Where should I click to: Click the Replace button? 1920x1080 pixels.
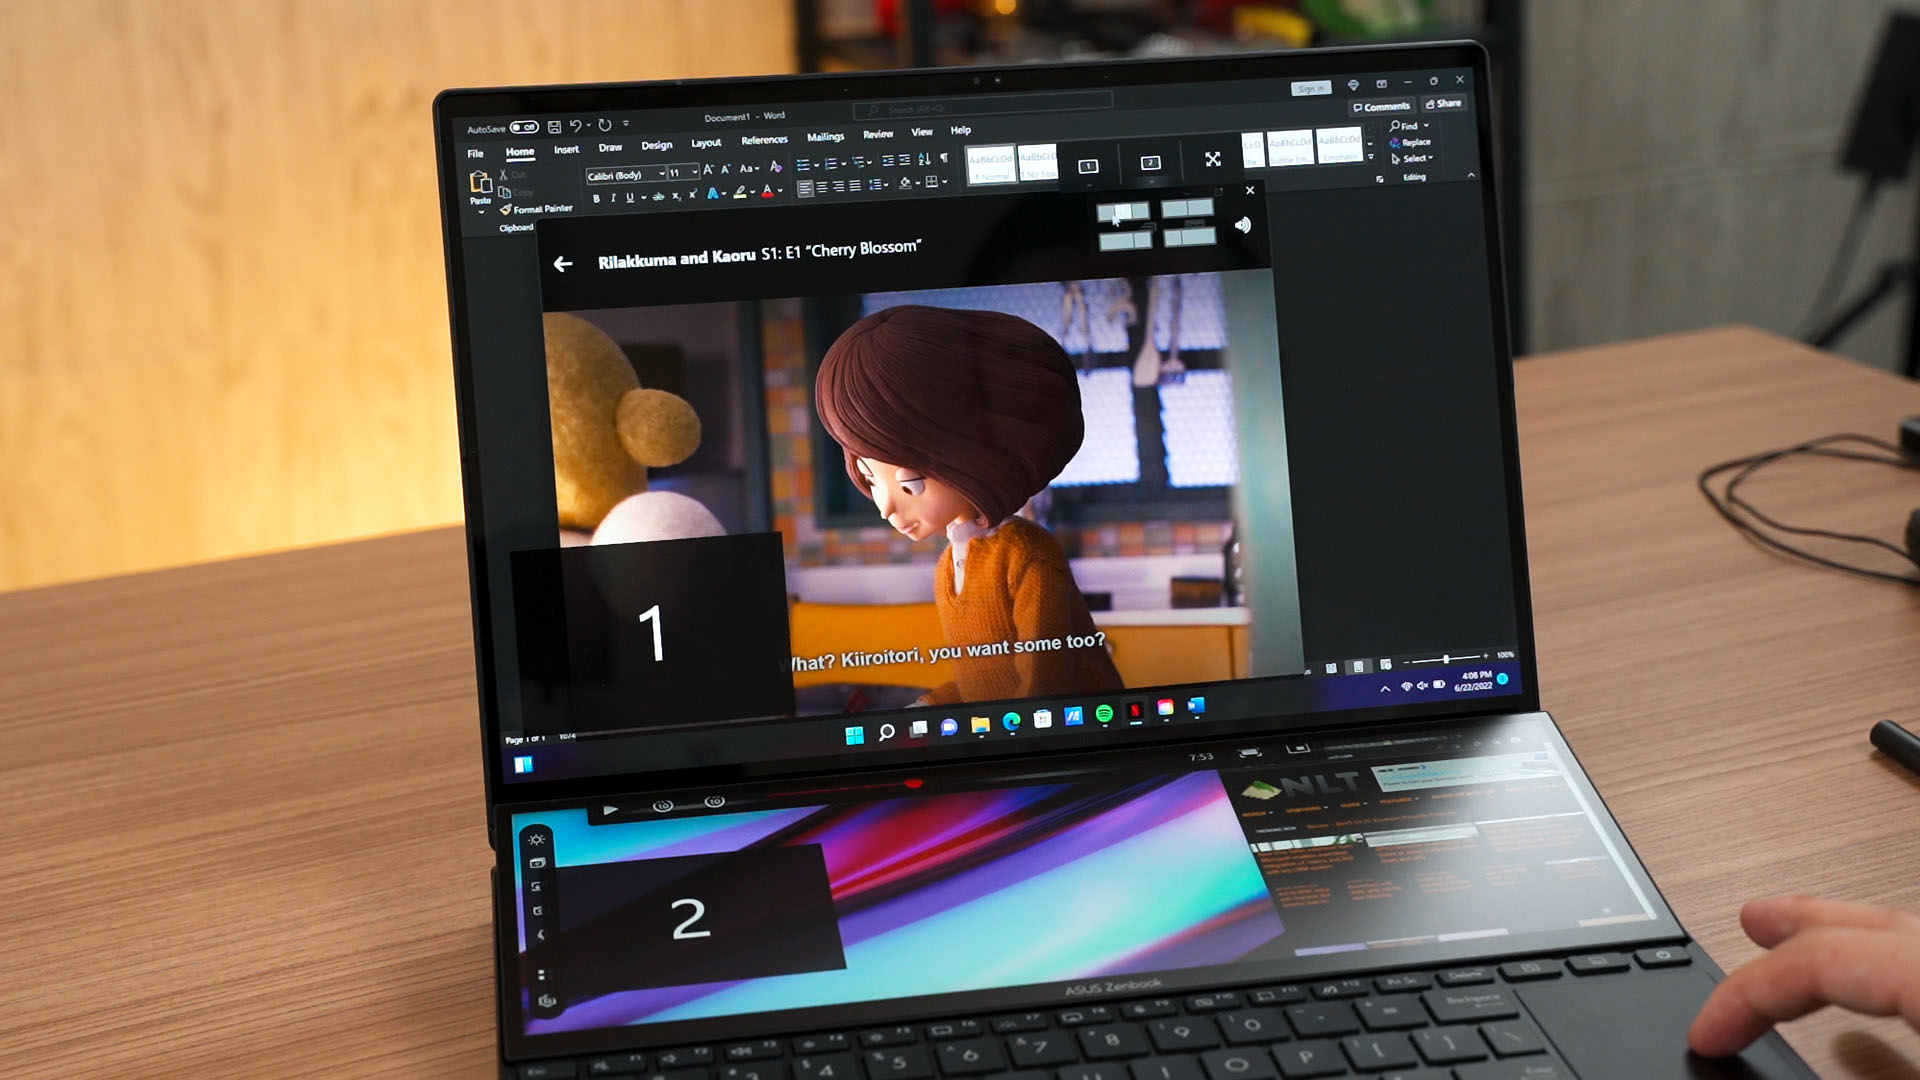point(1410,143)
